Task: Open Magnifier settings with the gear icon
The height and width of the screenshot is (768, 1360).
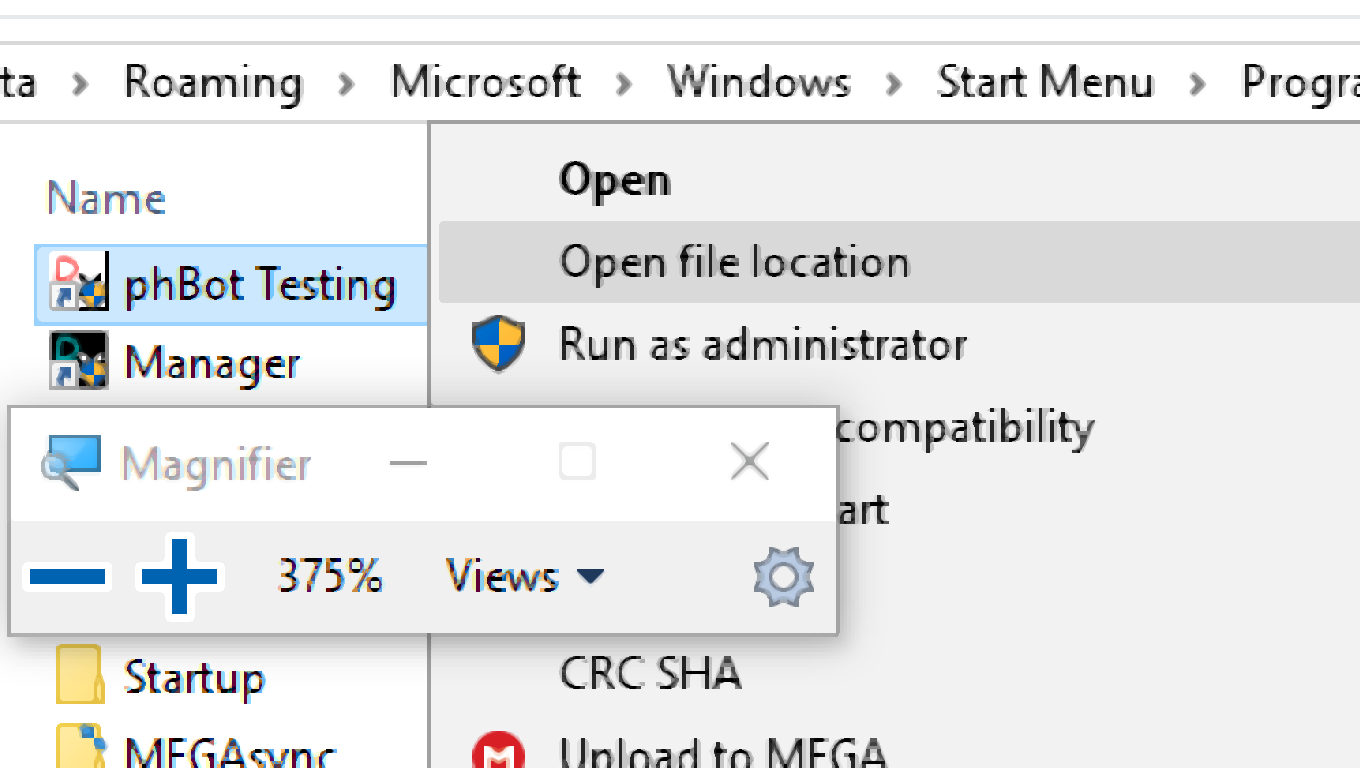Action: (x=783, y=577)
